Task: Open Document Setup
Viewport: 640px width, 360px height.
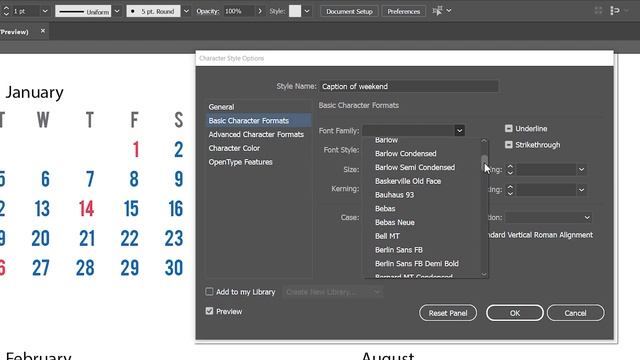Action: point(349,11)
